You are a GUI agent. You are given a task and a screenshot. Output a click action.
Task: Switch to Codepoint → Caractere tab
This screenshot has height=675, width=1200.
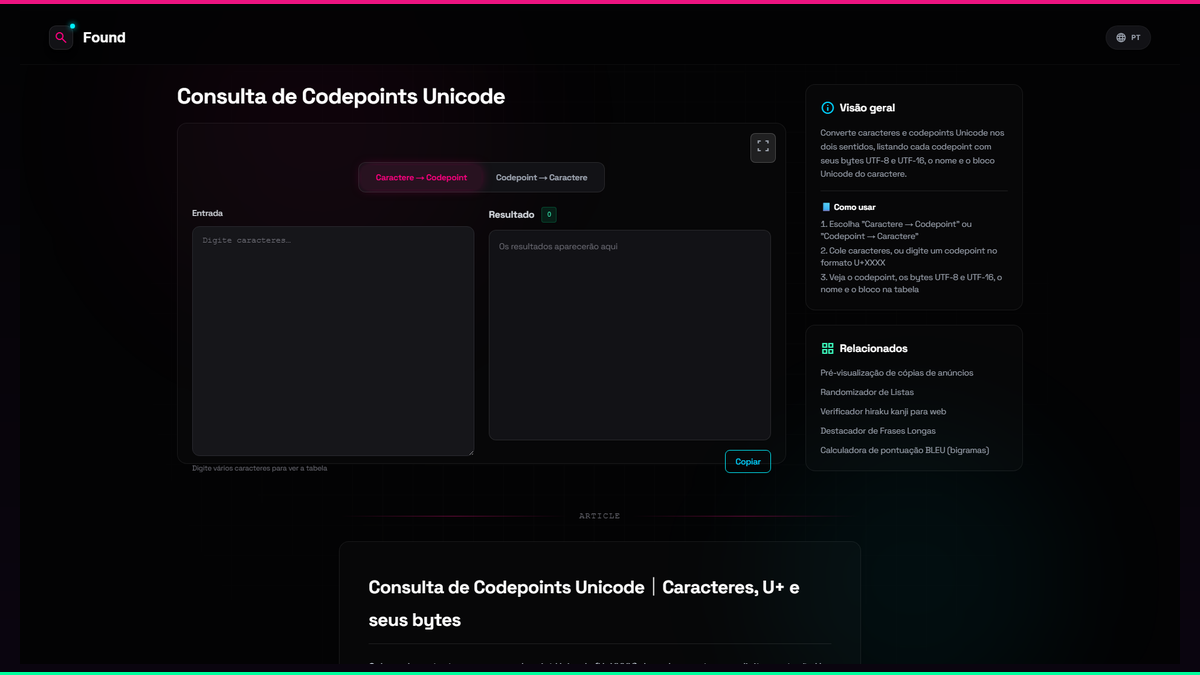pyautogui.click(x=542, y=177)
